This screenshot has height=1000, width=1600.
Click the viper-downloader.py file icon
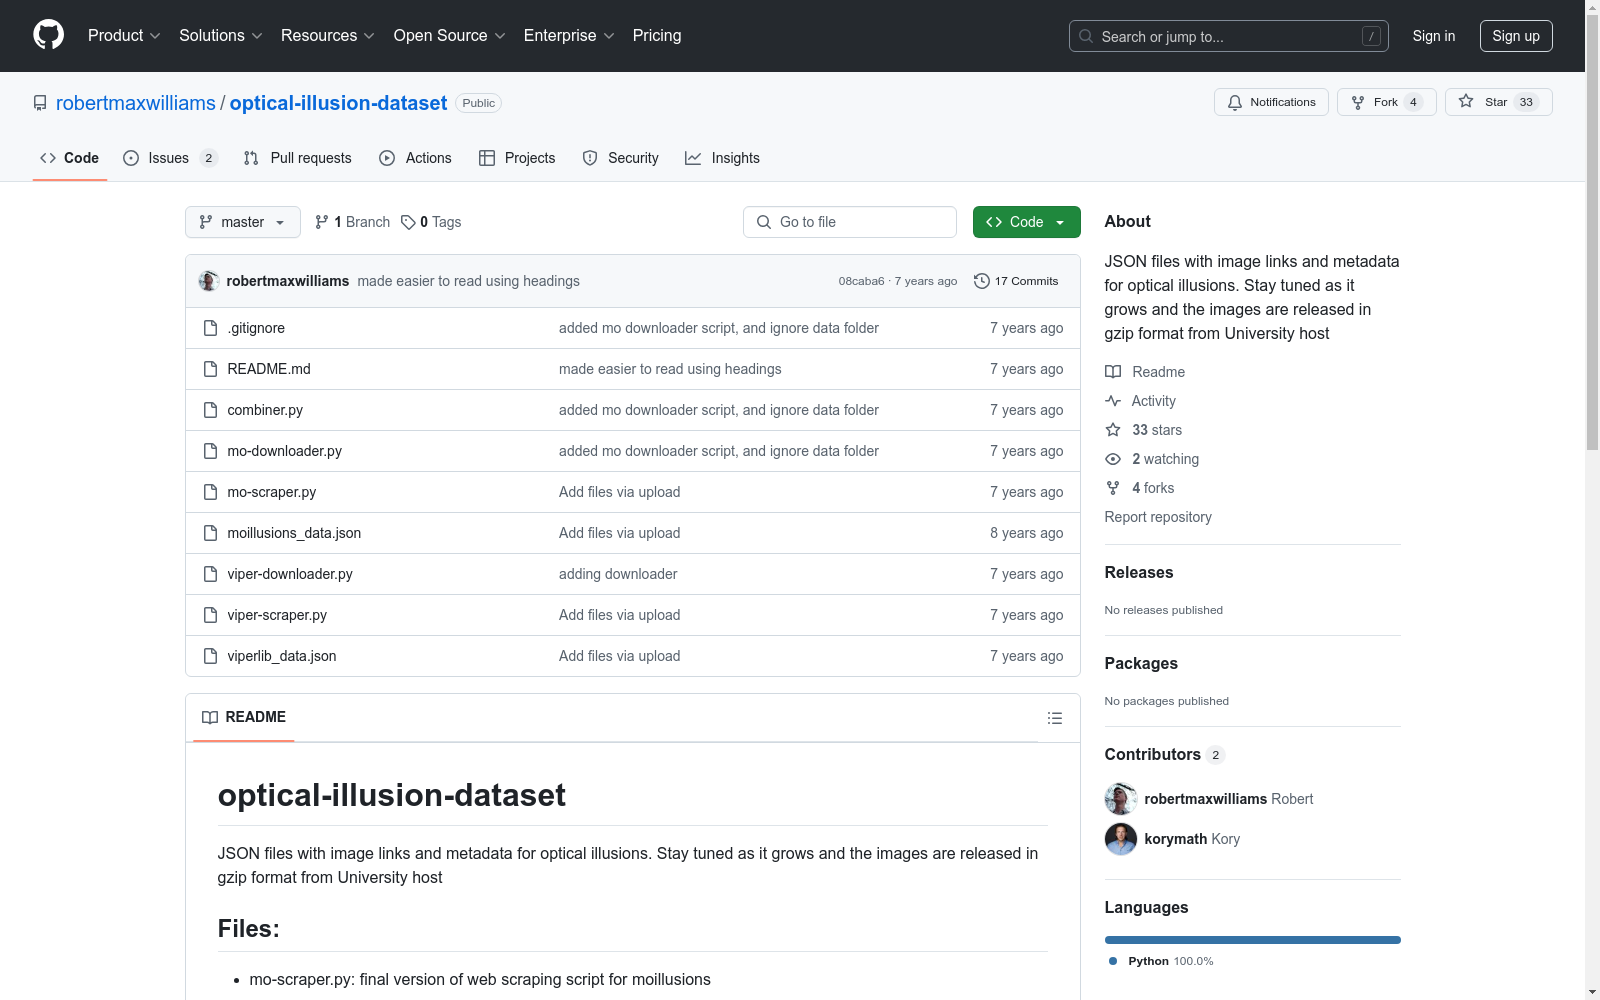pos(210,574)
